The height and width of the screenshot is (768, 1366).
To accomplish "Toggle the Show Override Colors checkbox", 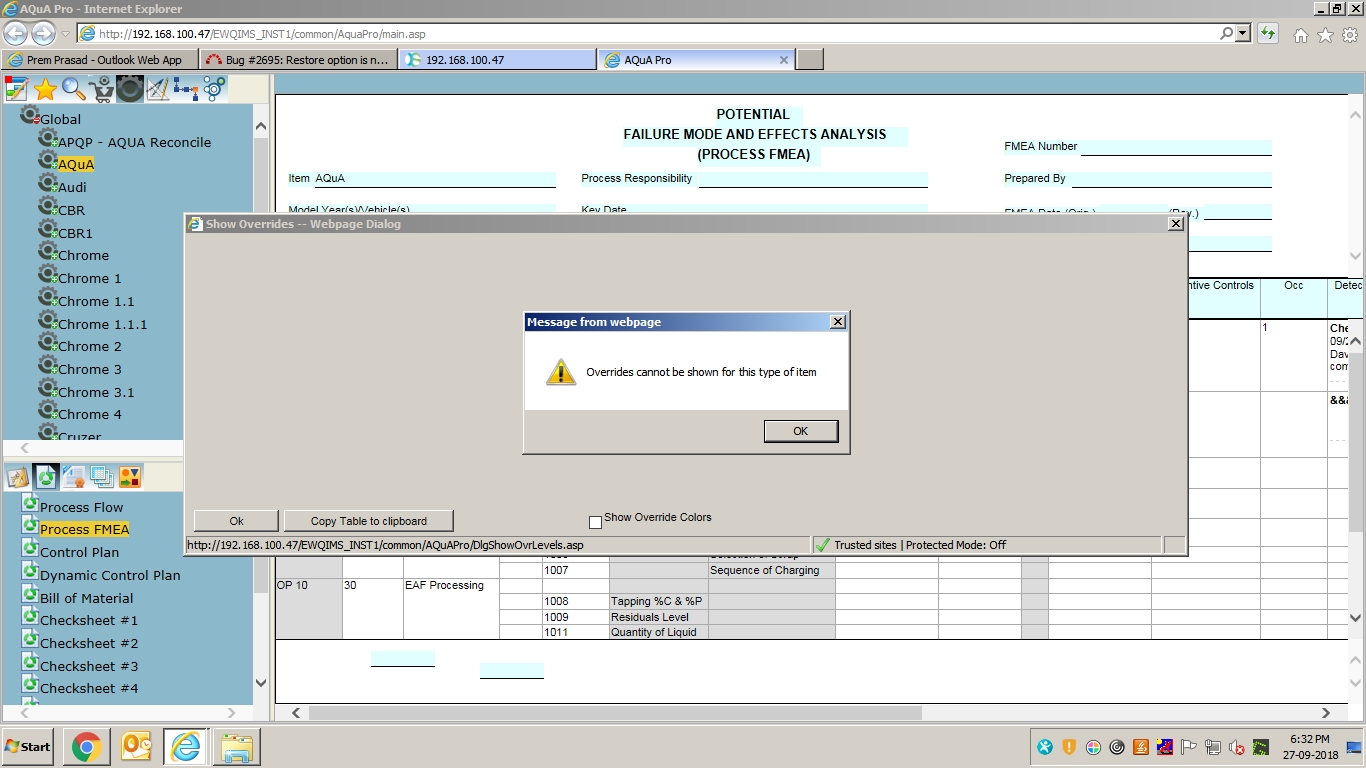I will 595,522.
